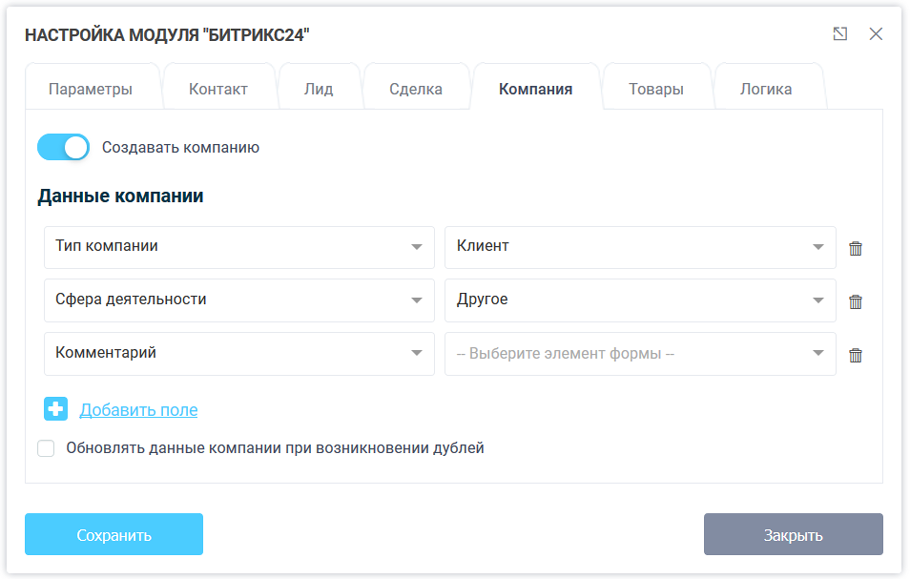
Task: Delete the Сфера деятельности field row
Action: click(x=855, y=301)
